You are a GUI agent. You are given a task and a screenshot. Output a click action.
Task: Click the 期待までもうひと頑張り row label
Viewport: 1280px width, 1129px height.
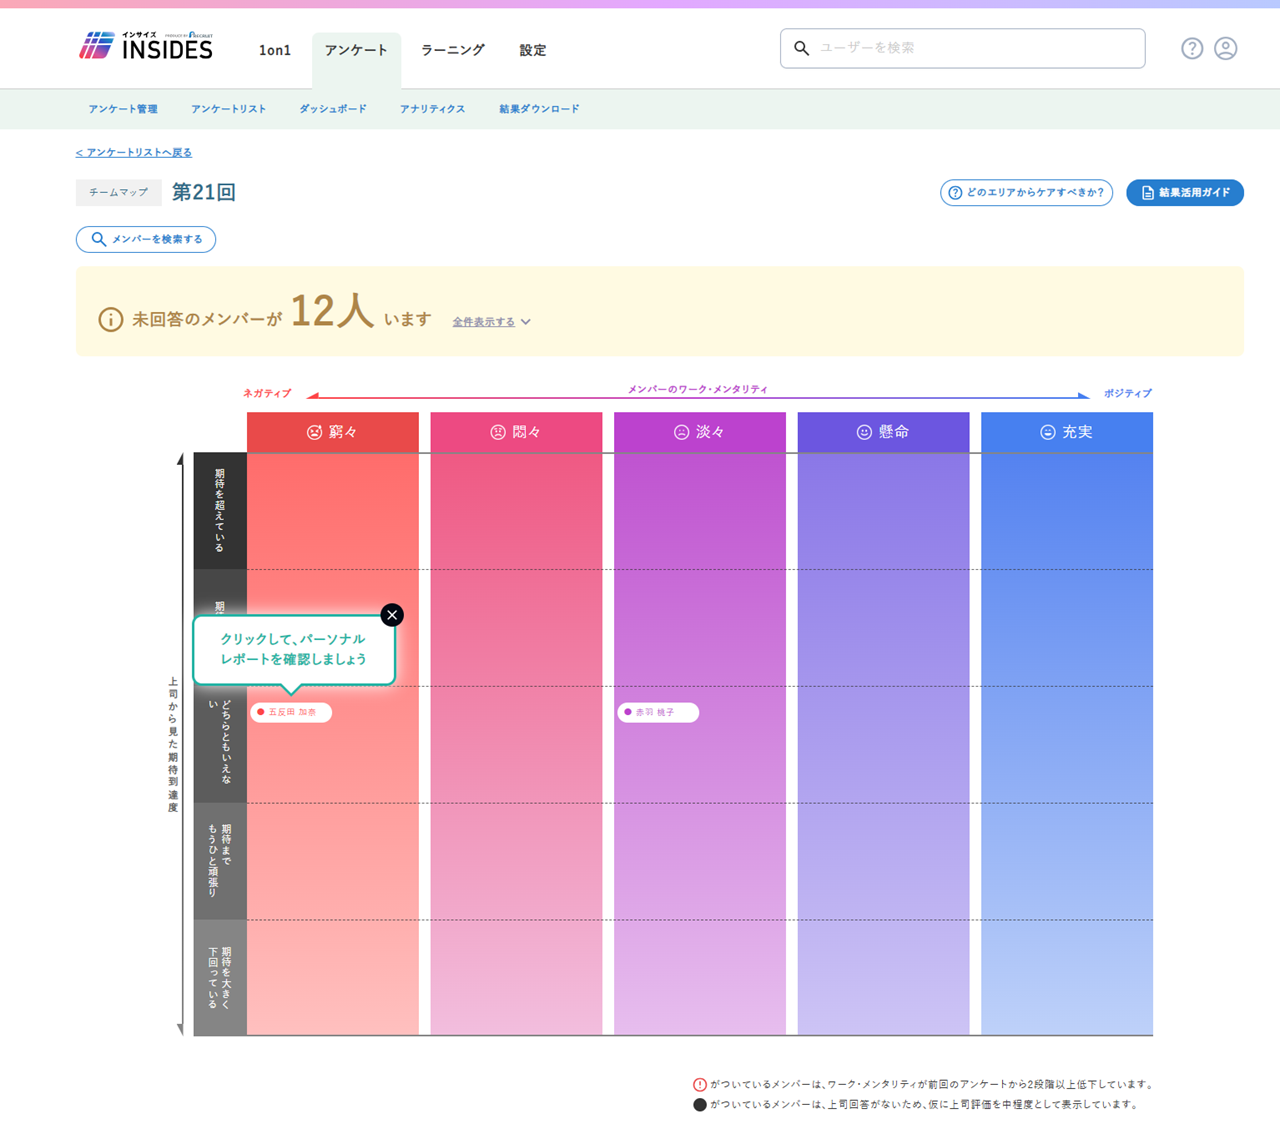click(220, 861)
